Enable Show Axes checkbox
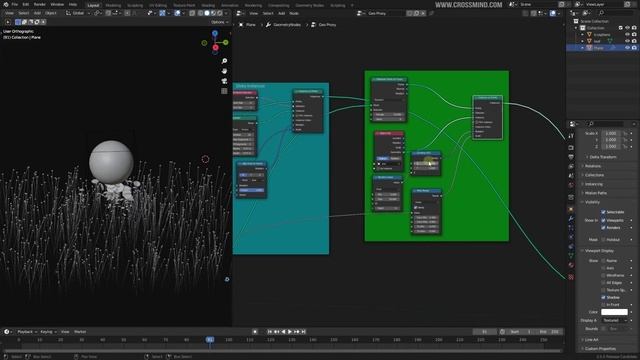Viewport: 640px width, 360px height. point(603,268)
